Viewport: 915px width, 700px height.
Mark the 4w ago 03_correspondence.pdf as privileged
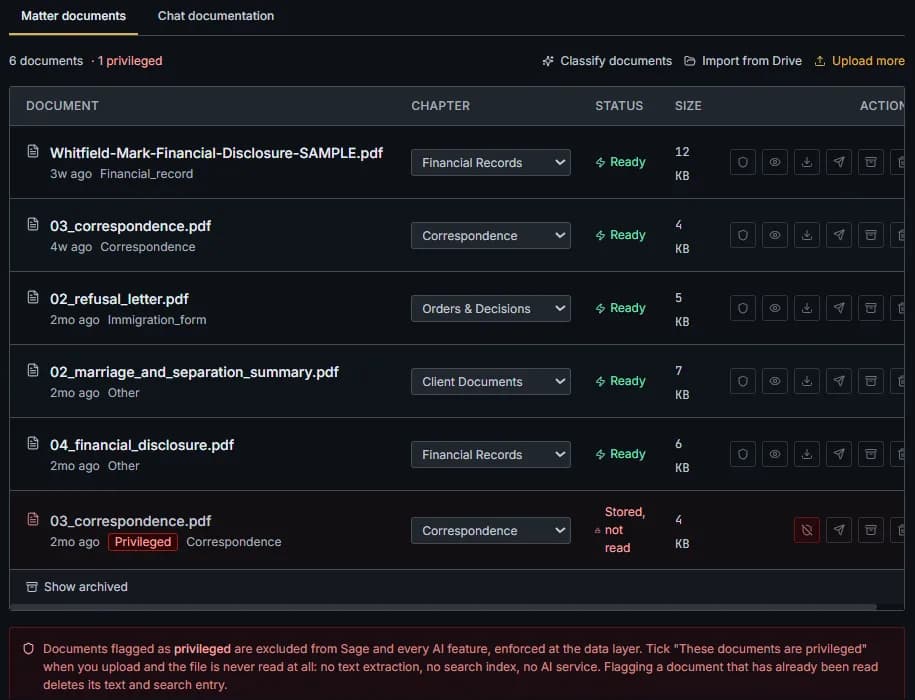click(742, 235)
